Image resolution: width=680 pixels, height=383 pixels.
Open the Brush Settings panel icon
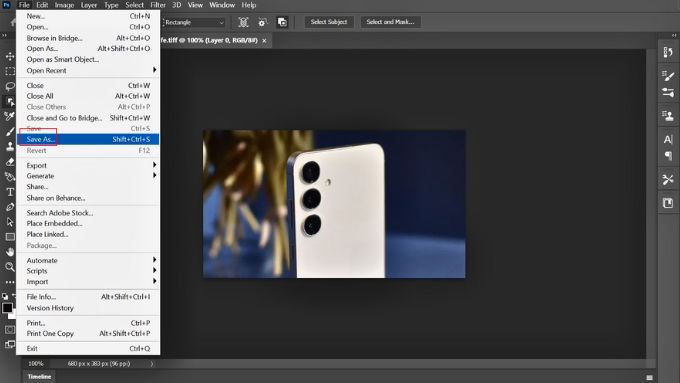[668, 76]
